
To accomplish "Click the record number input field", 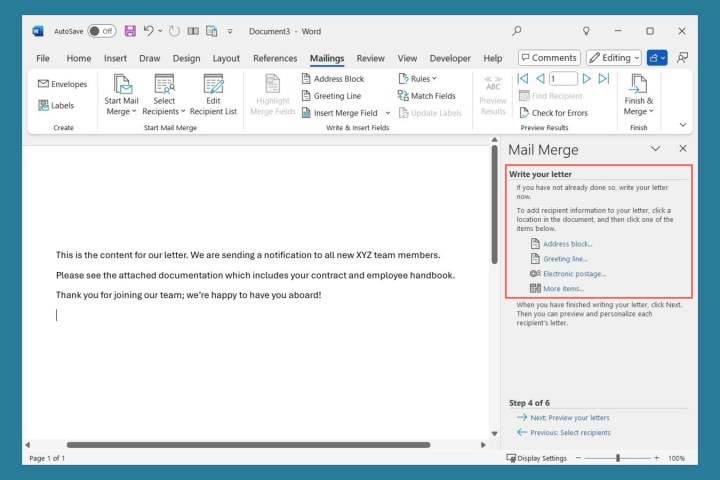I will (x=562, y=79).
